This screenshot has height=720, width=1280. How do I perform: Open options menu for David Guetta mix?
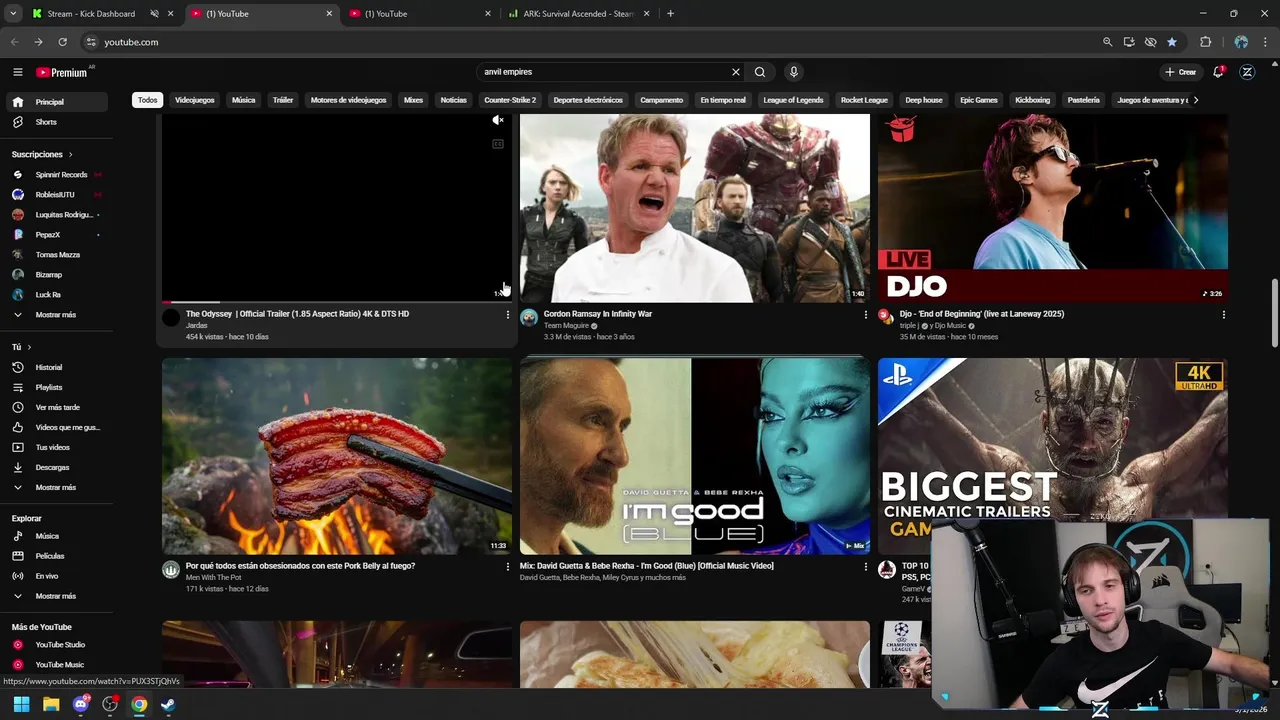(865, 567)
